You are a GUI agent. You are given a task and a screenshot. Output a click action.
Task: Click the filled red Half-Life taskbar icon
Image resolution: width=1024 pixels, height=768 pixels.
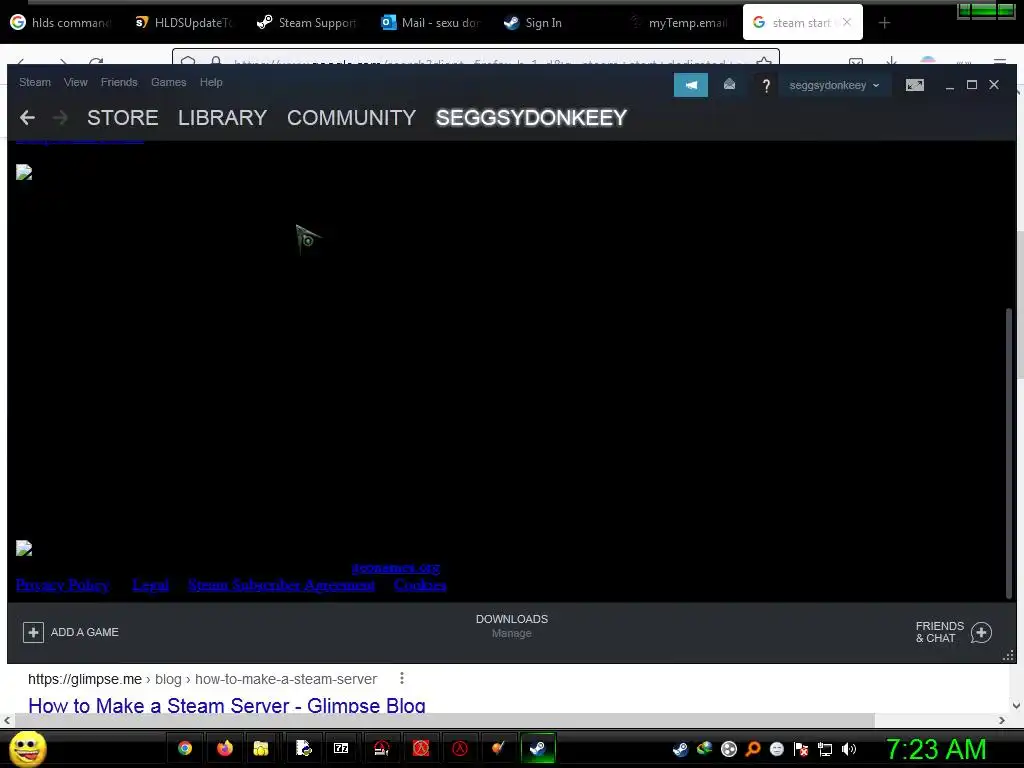pyautogui.click(x=421, y=748)
